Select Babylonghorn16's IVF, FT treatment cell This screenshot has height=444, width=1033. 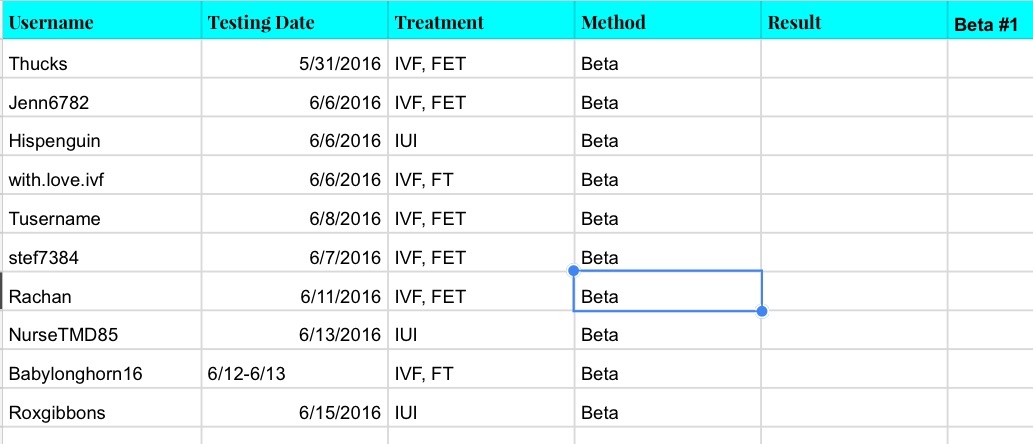[481, 374]
